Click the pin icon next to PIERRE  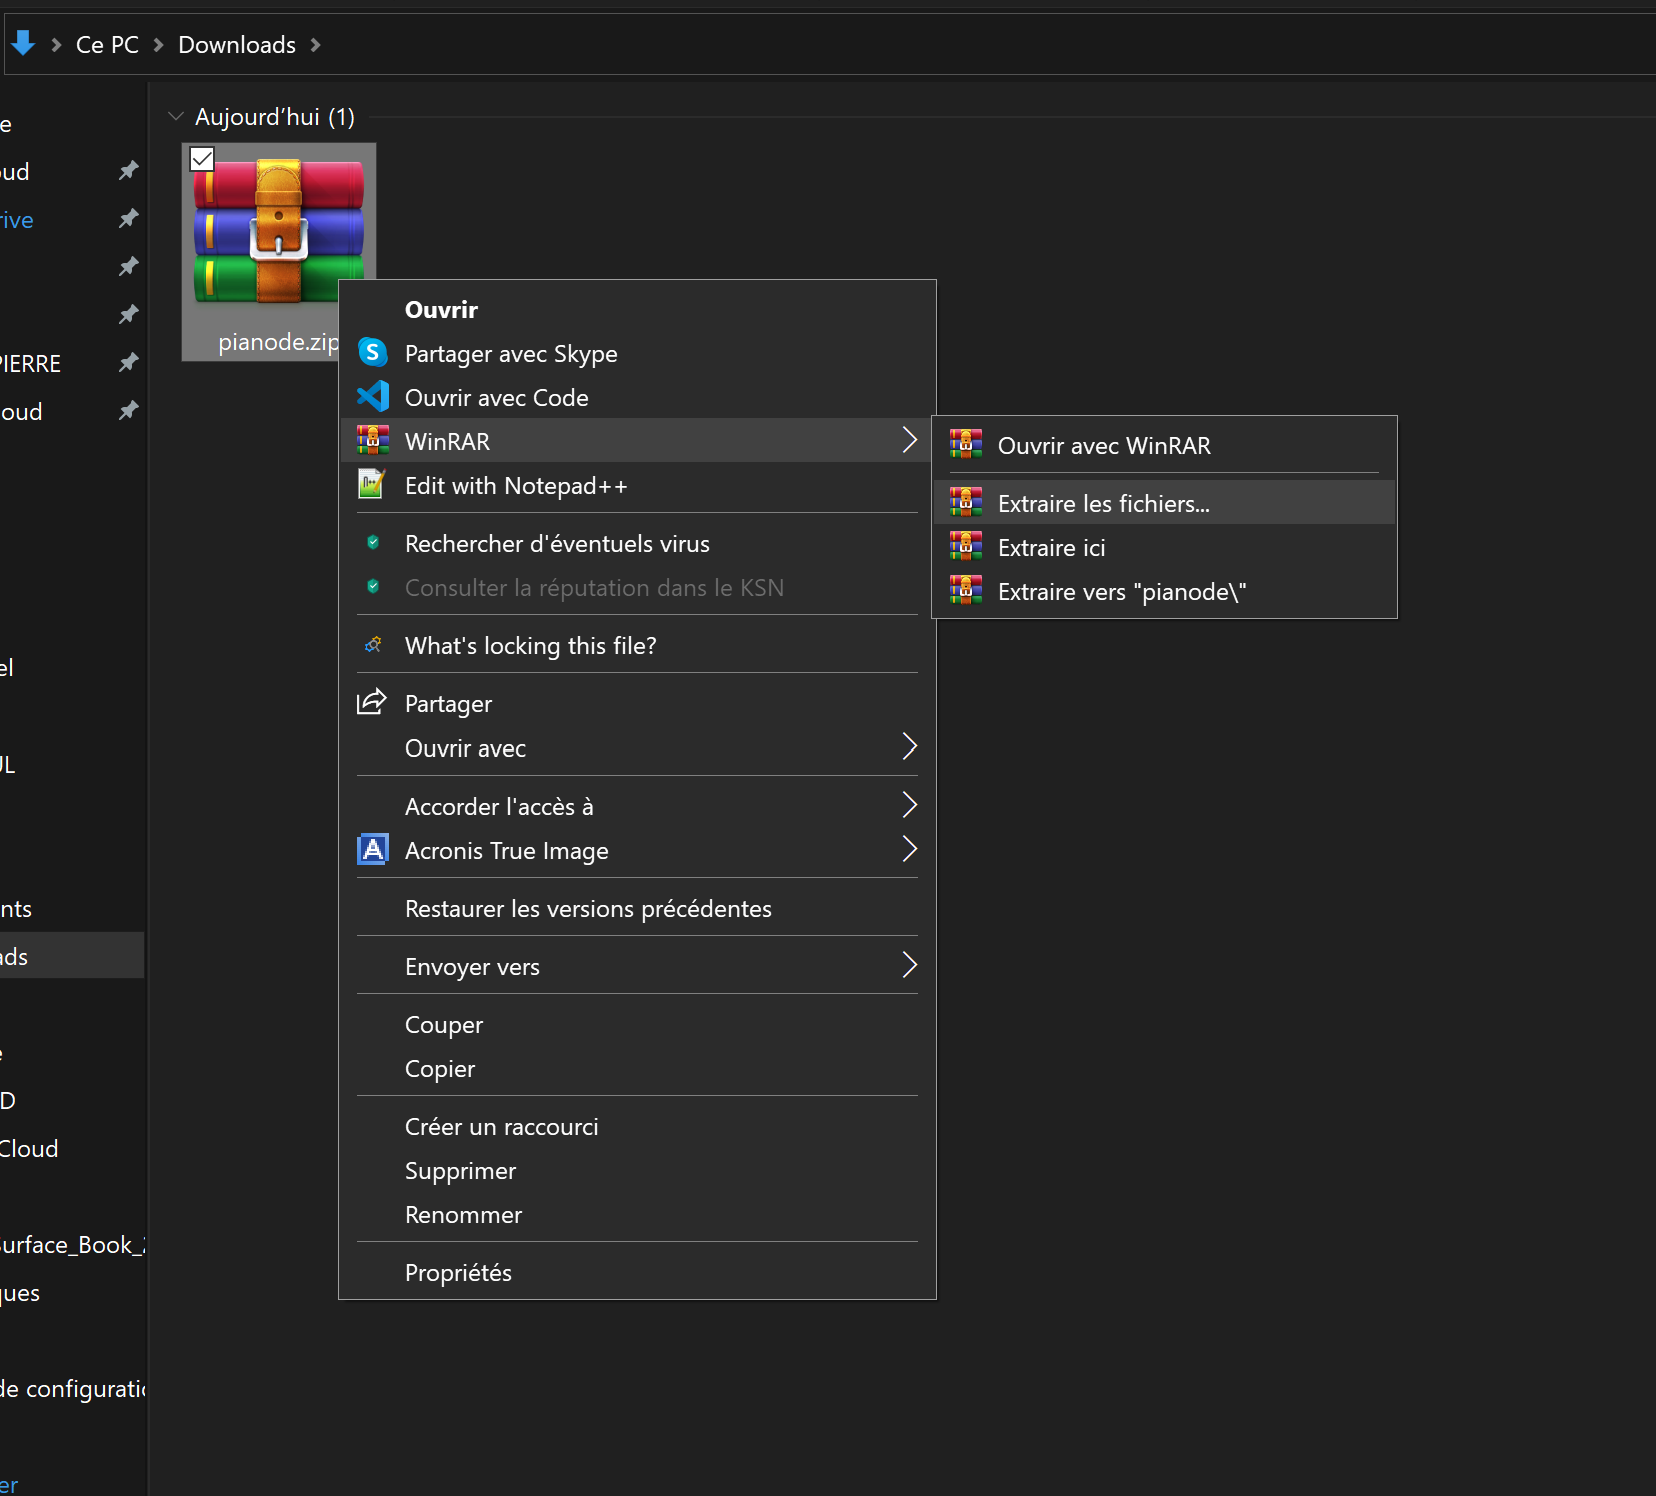click(128, 363)
